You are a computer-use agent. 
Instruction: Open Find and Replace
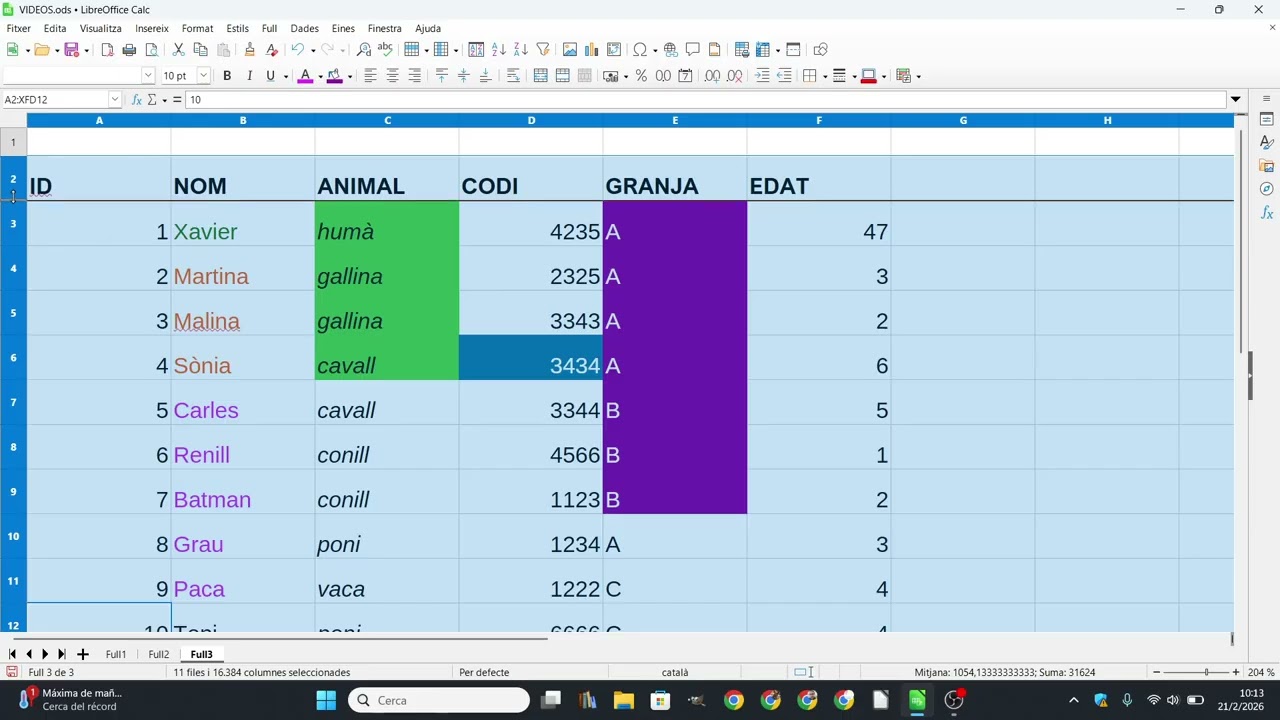[364, 49]
